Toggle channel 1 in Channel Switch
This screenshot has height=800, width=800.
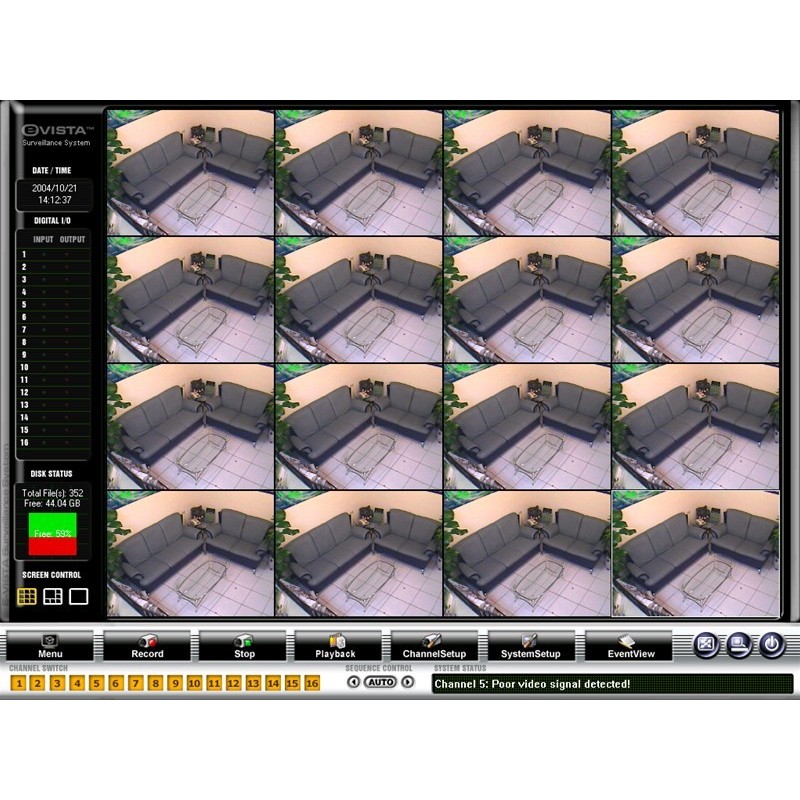(18, 683)
